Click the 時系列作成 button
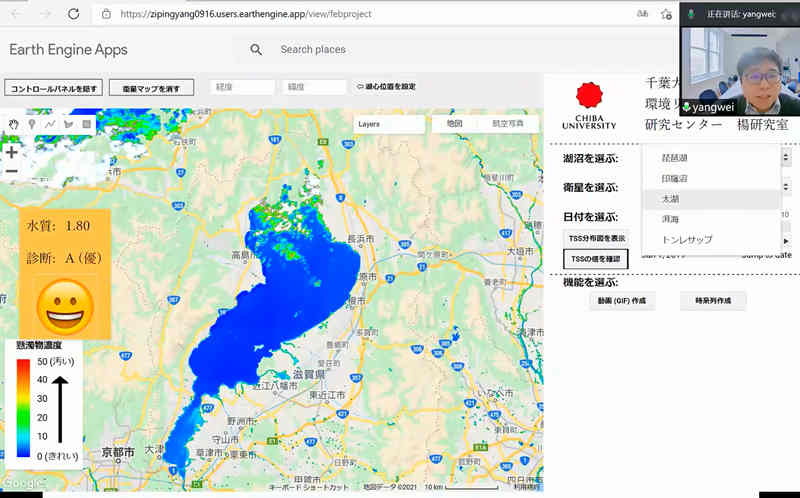 click(x=713, y=301)
